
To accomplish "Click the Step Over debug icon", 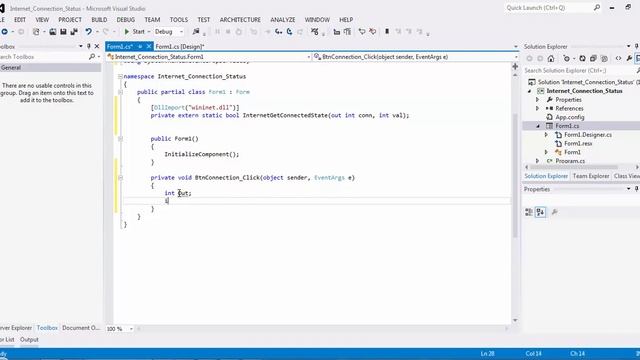I will pos(289,31).
